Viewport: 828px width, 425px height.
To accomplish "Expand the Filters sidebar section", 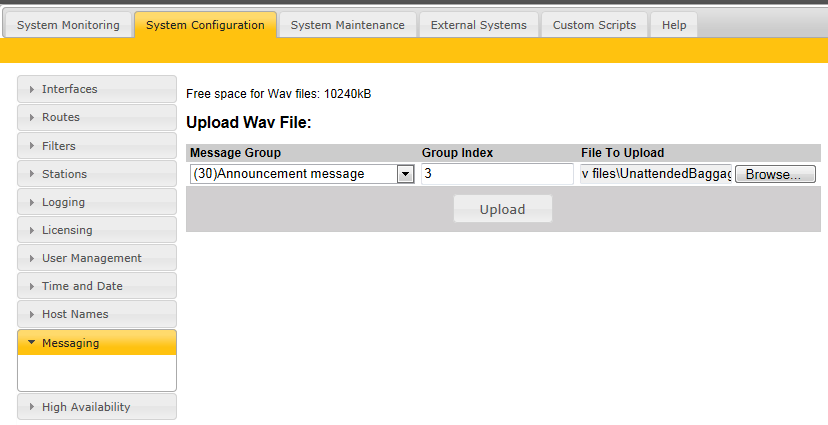I will (97, 146).
